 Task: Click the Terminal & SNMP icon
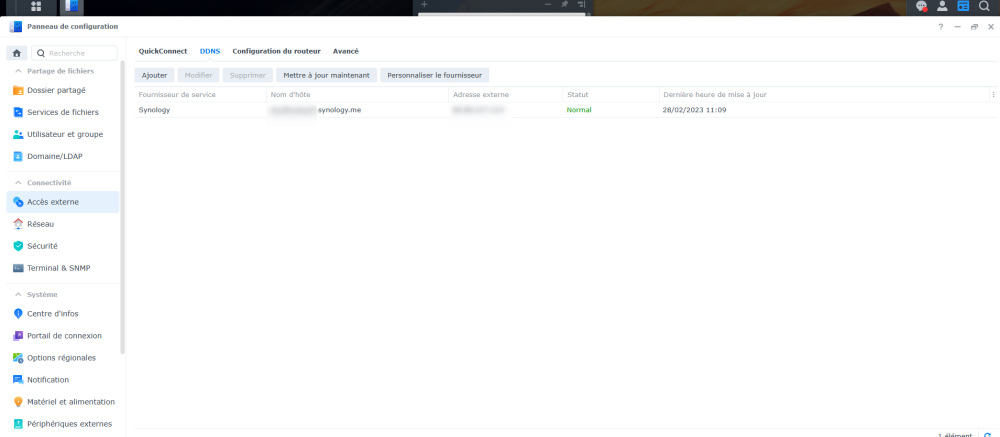coord(18,268)
